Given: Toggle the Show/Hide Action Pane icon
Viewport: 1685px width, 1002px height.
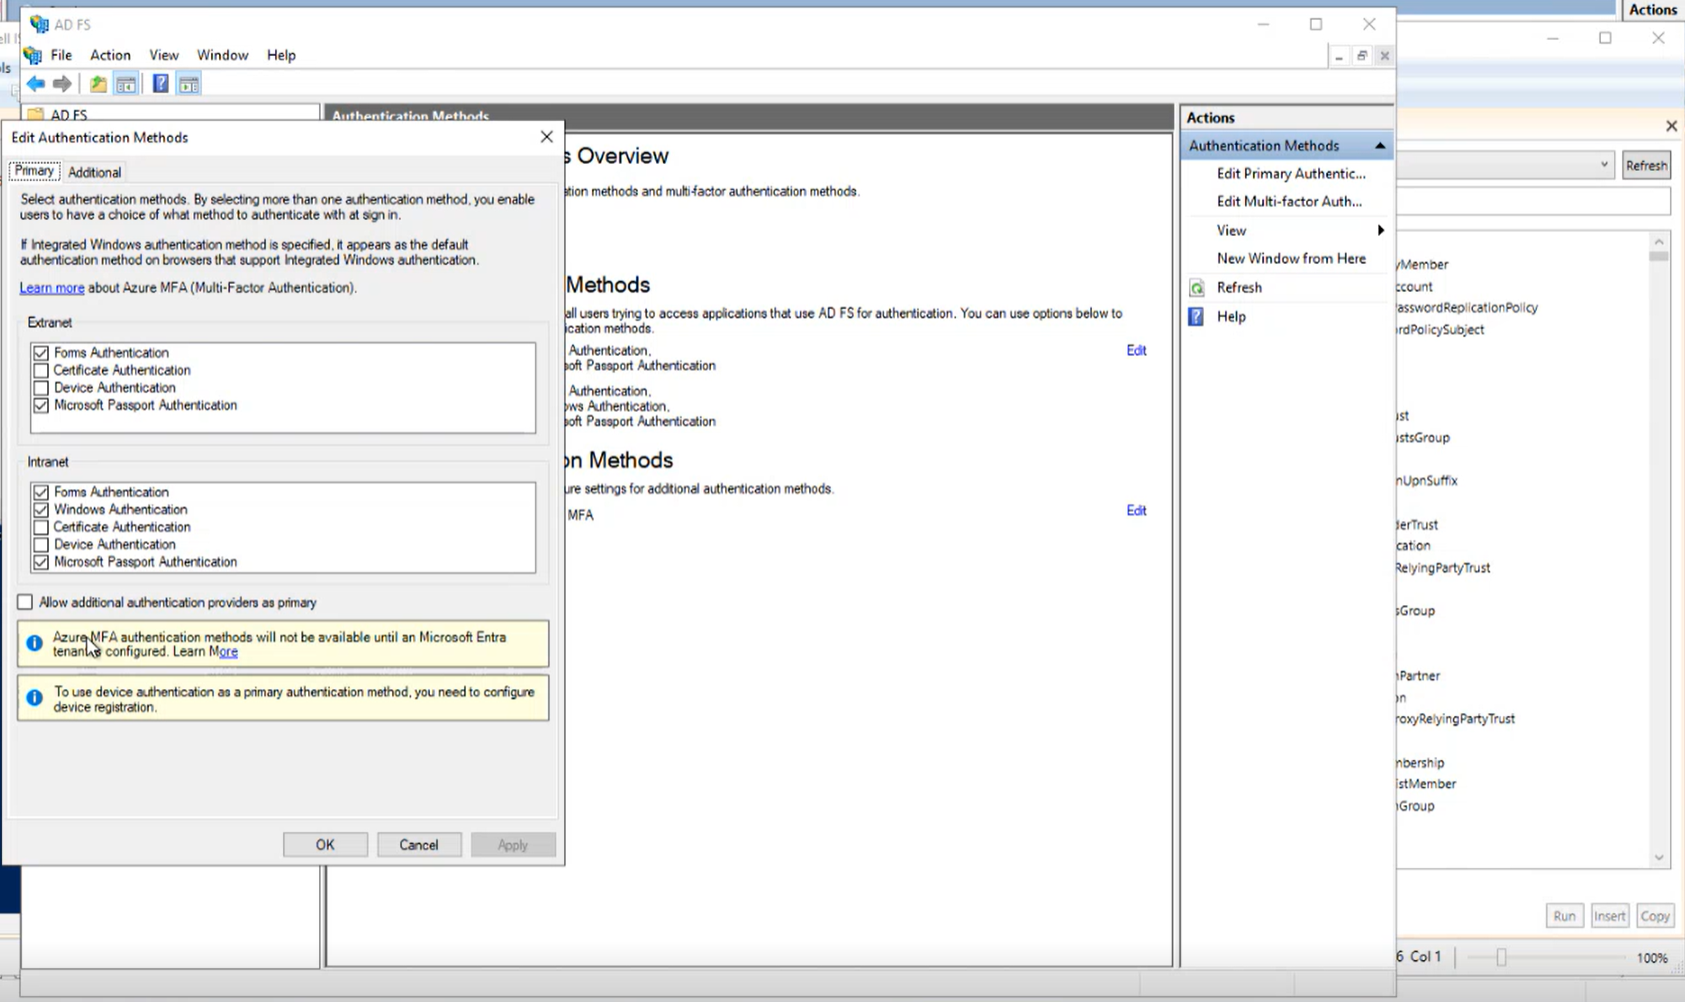Looking at the screenshot, I should (x=189, y=84).
